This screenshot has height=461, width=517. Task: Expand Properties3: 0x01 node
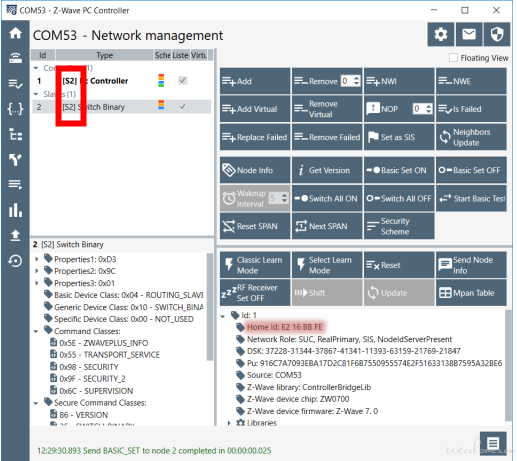37,283
